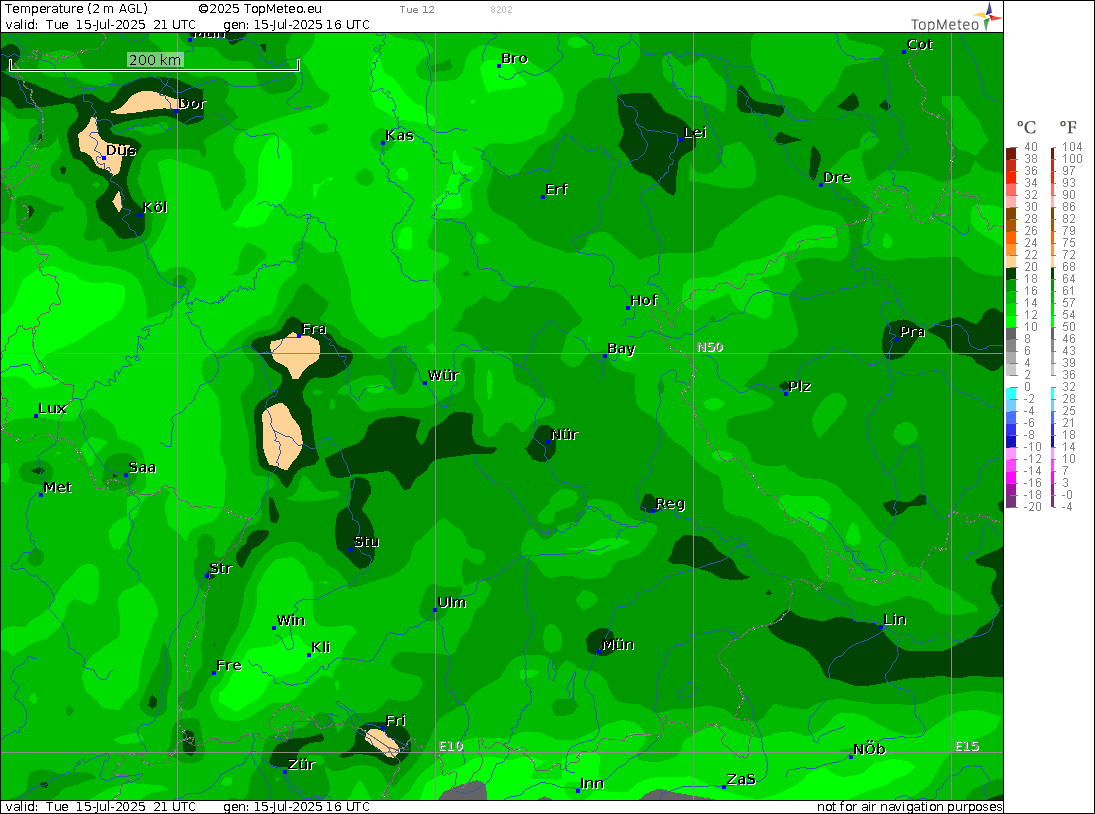Click the not for air navigation purposes note
Viewport: 1095px width, 814px height.
pos(910,807)
